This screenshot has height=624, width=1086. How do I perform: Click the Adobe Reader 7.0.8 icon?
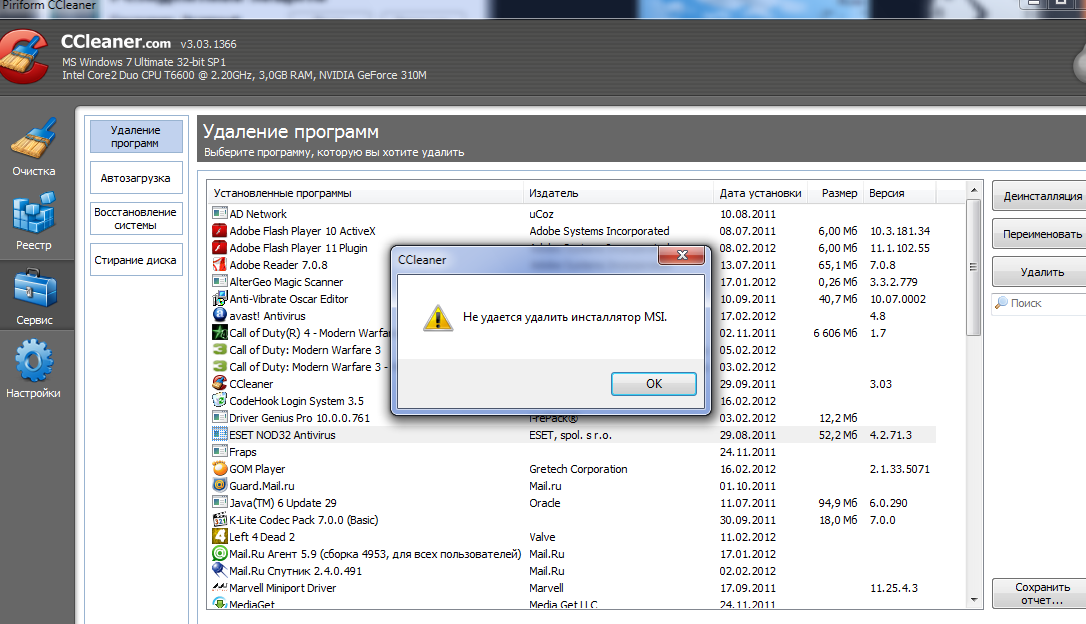[220, 265]
